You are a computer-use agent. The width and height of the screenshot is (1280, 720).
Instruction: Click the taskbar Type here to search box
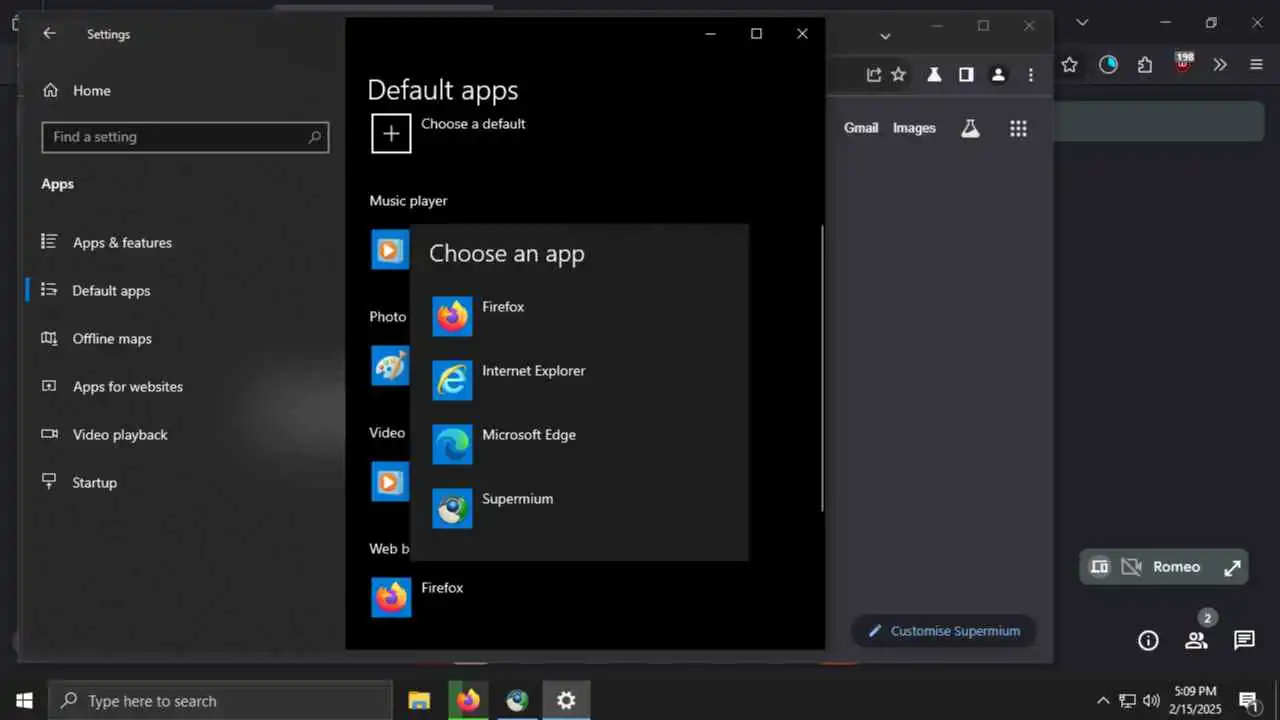click(220, 701)
